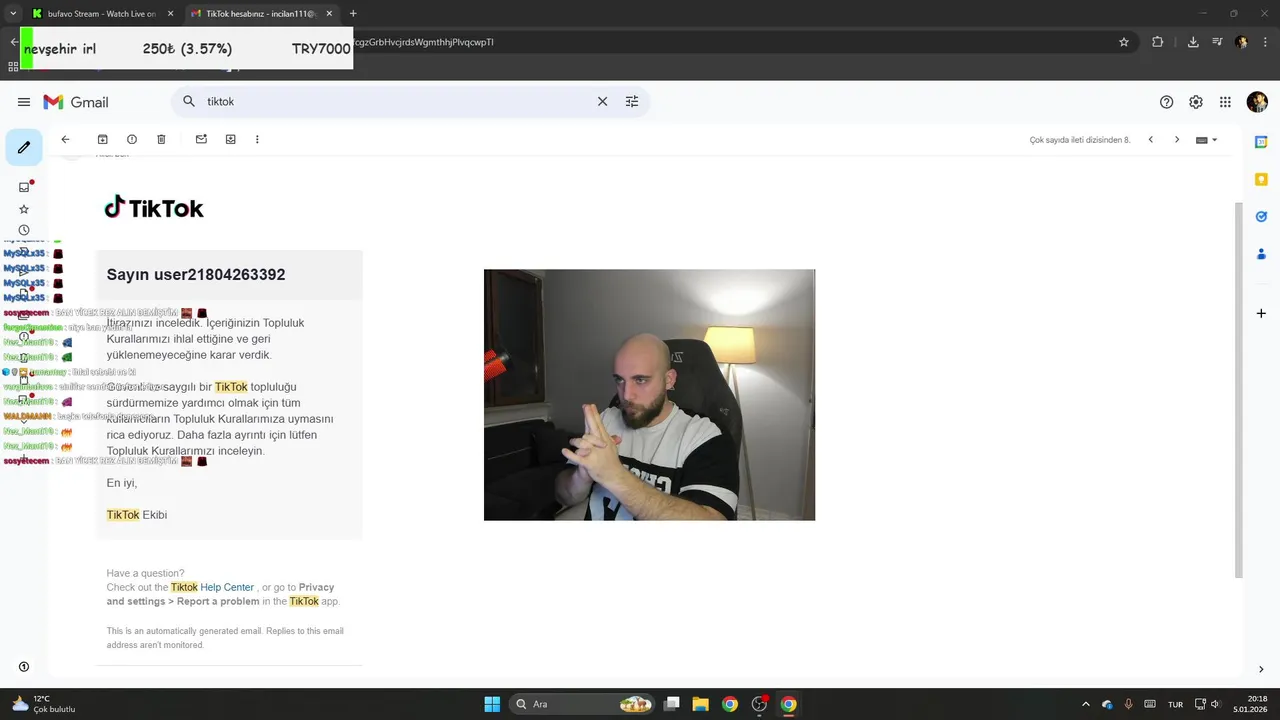1280x720 pixels.
Task: Open TUR language input indicator
Action: (x=1176, y=704)
